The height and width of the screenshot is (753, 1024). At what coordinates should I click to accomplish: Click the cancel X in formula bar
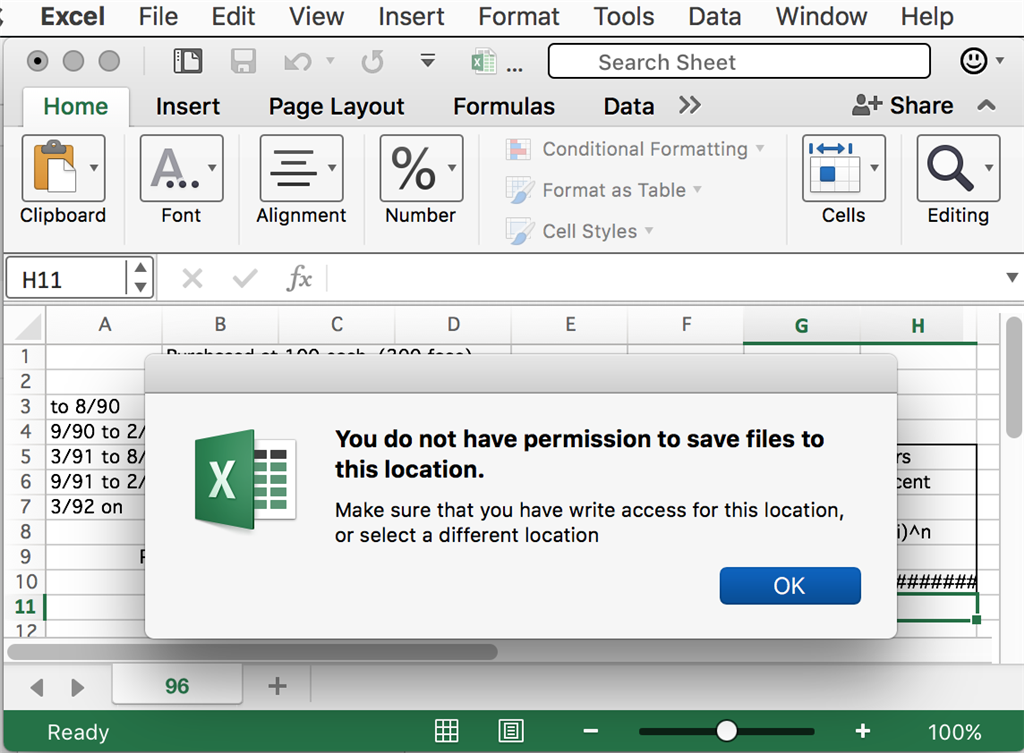(x=192, y=279)
